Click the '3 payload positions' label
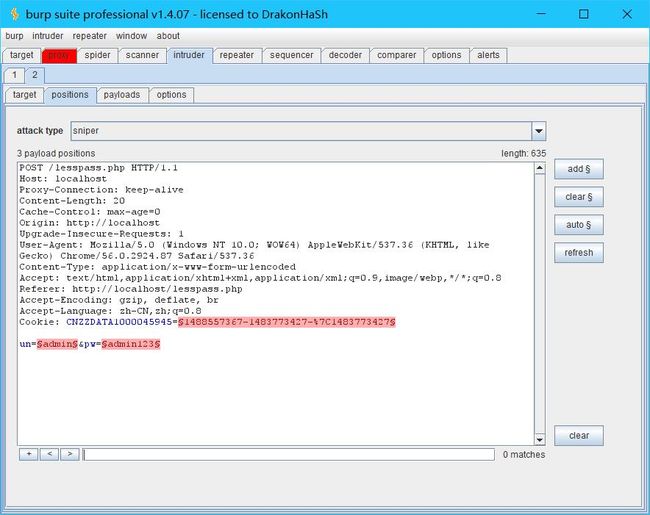This screenshot has width=650, height=515. coord(56,153)
